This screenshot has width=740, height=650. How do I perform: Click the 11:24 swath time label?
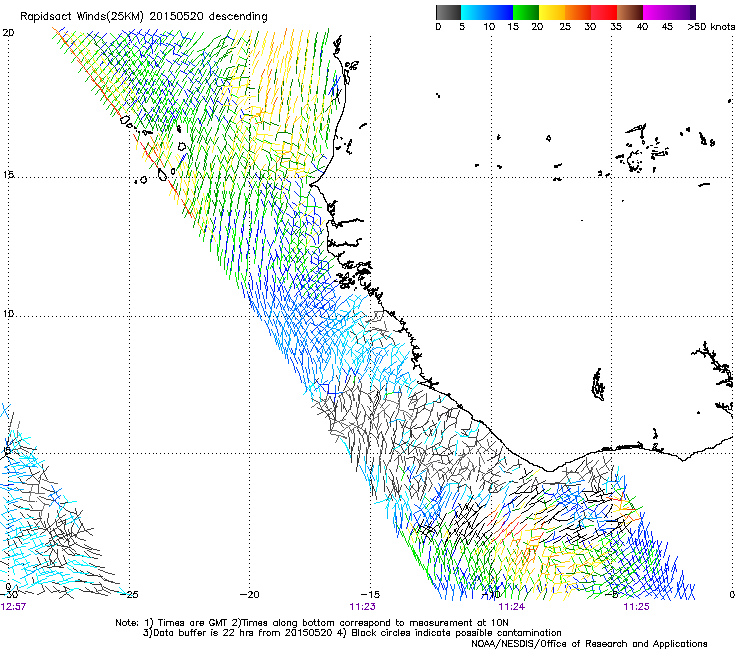click(x=512, y=607)
